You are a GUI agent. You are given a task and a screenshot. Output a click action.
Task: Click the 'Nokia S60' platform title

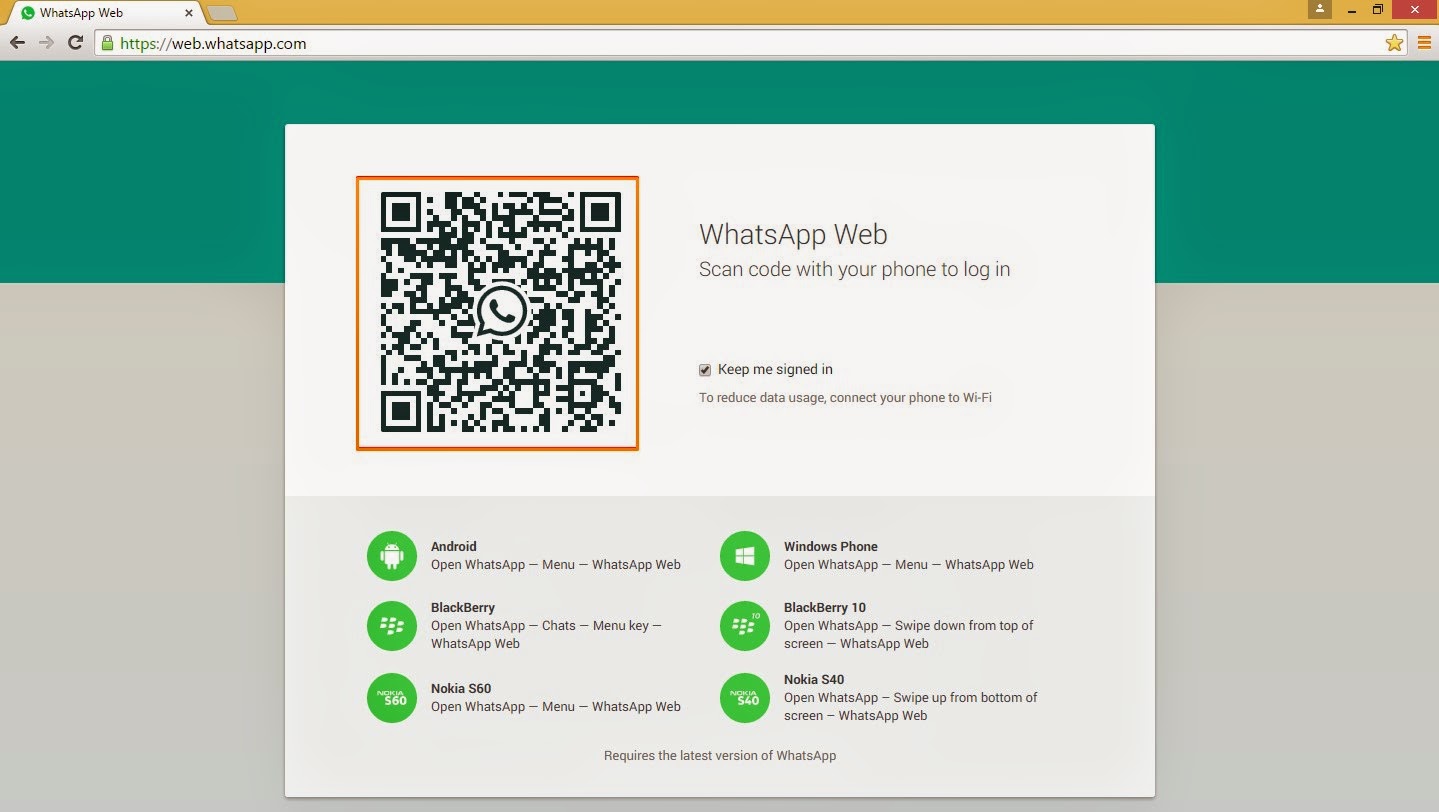point(461,688)
